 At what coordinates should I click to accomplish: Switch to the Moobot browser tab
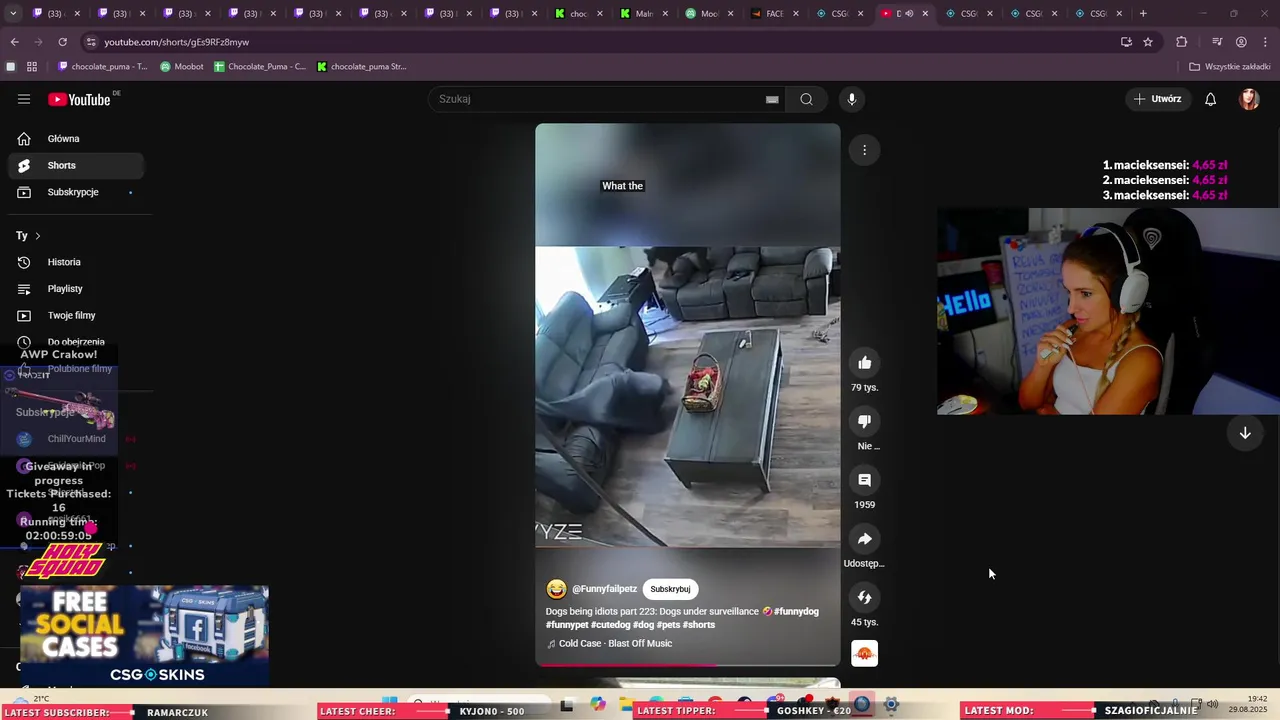tap(708, 14)
